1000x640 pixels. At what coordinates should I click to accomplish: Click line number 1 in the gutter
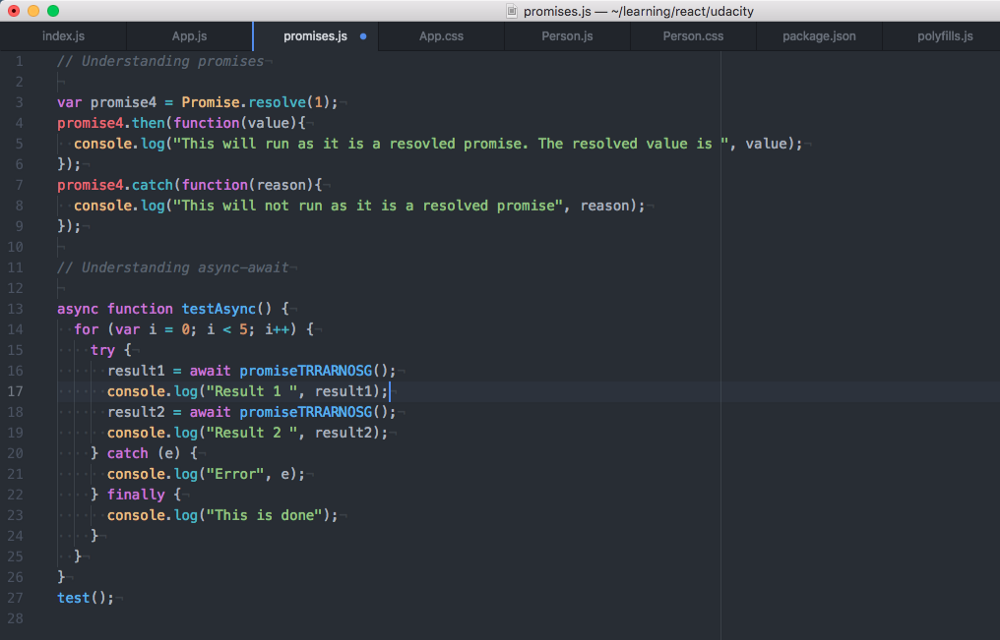[x=21, y=61]
